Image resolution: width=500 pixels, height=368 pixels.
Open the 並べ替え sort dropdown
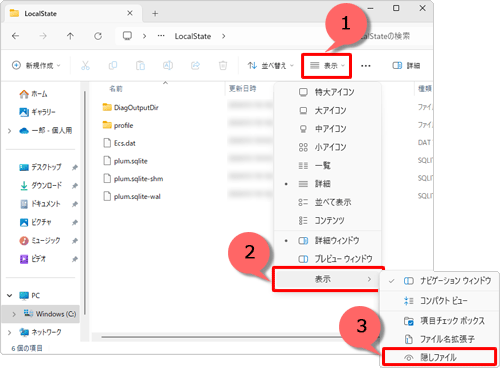pyautogui.click(x=271, y=65)
